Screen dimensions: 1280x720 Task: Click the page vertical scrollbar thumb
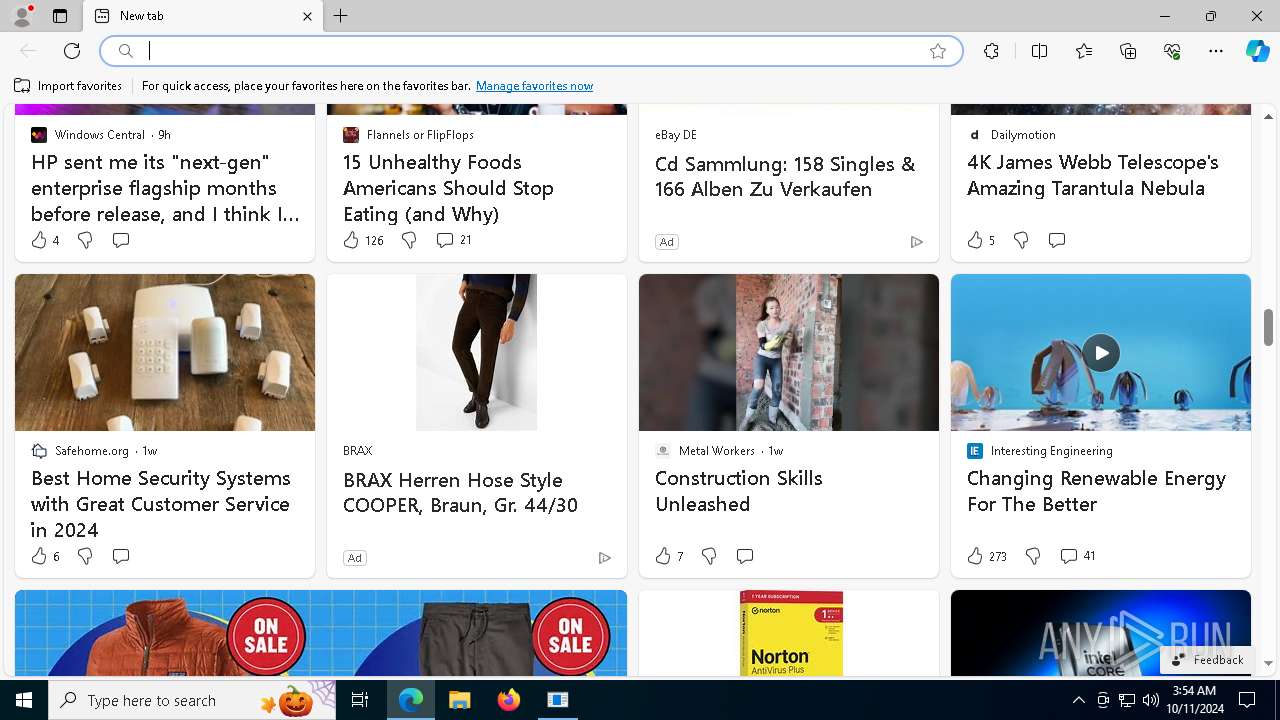pyautogui.click(x=1268, y=327)
